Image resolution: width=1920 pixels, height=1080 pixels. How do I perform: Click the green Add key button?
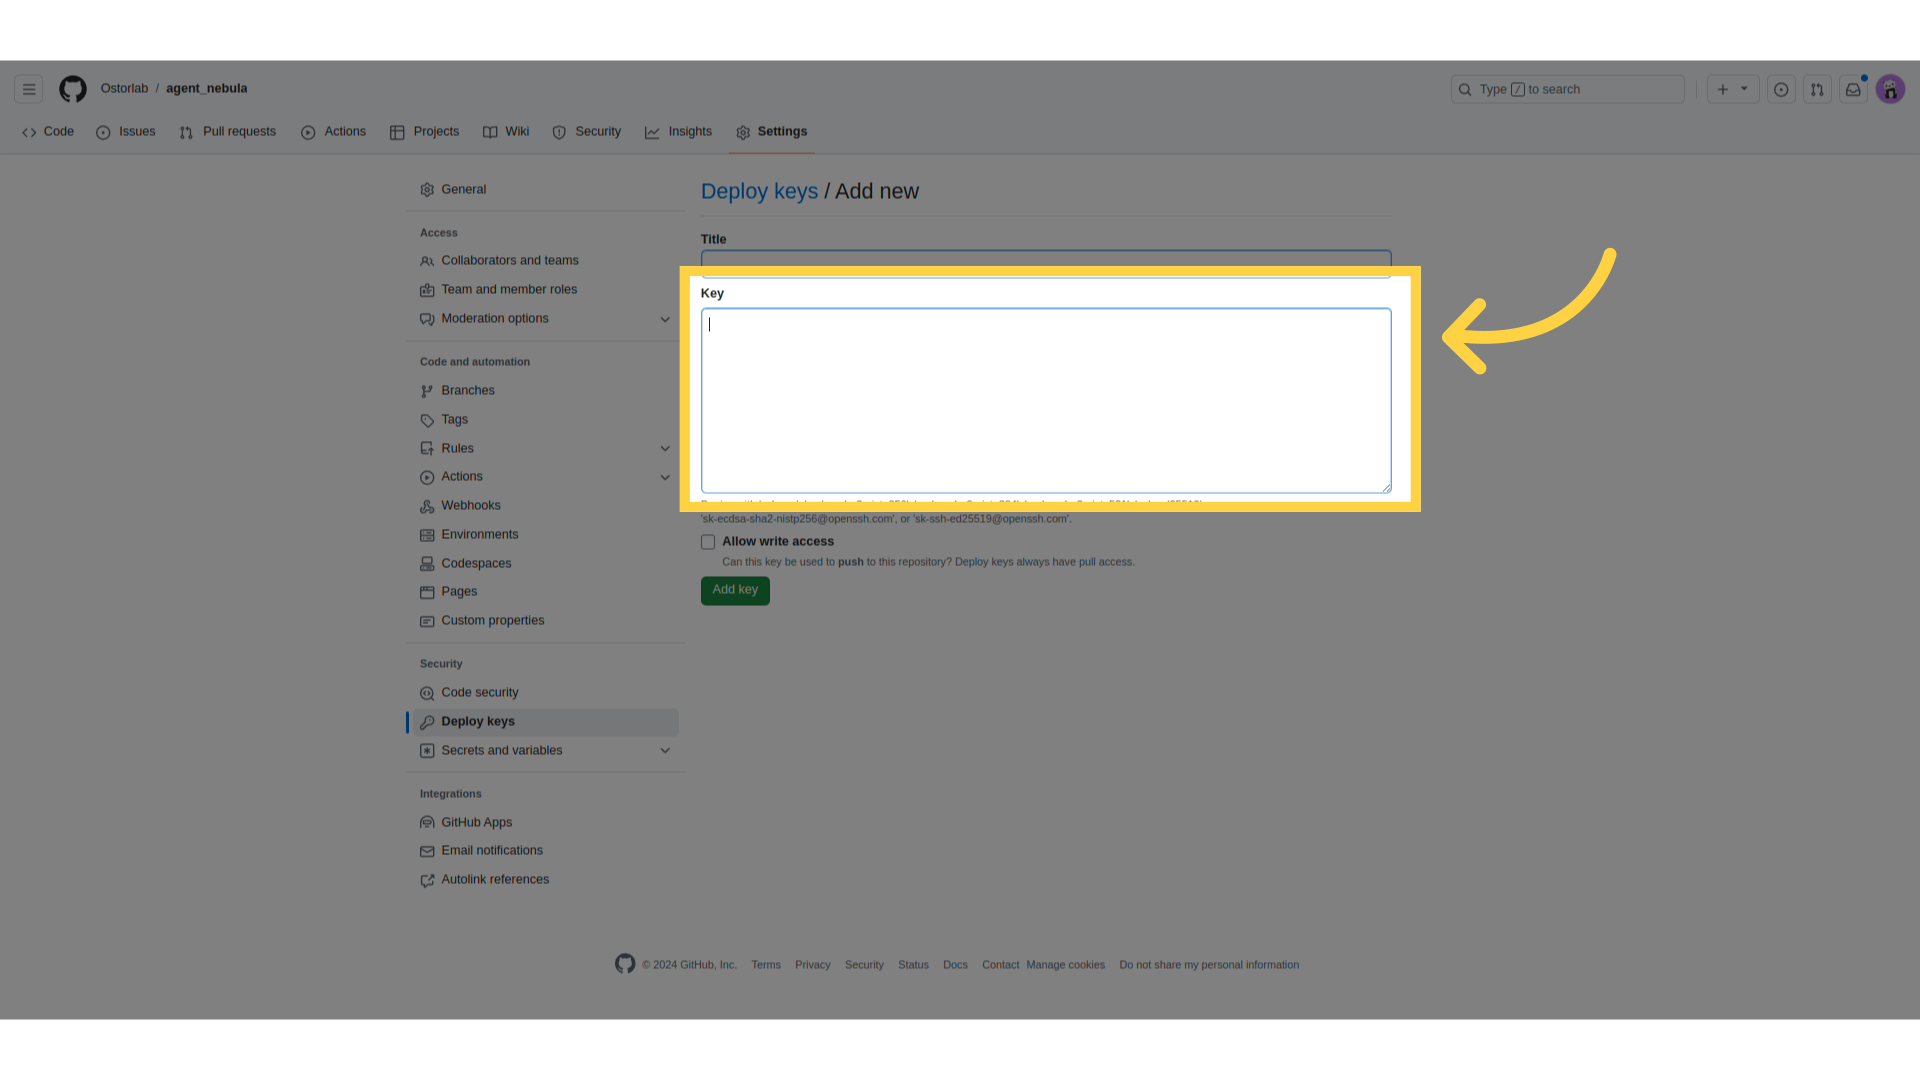click(x=735, y=590)
